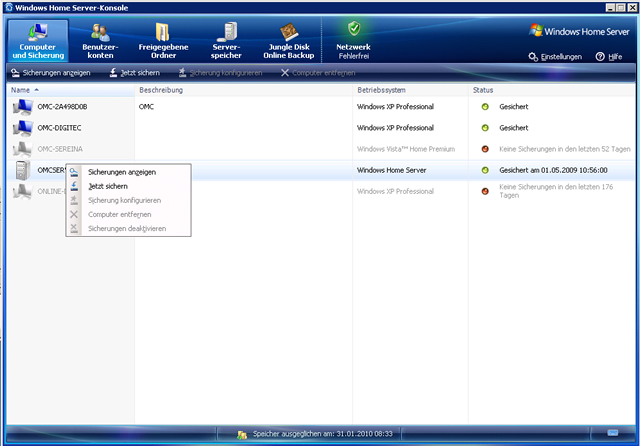Minimize the Windows Home Server console

pos(610,7)
